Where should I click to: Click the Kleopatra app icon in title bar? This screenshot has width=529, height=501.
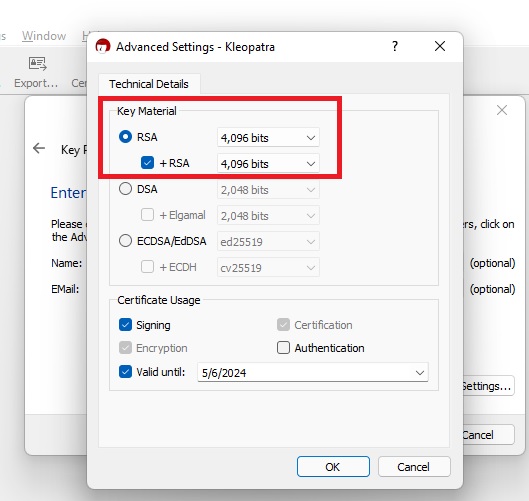(x=103, y=46)
